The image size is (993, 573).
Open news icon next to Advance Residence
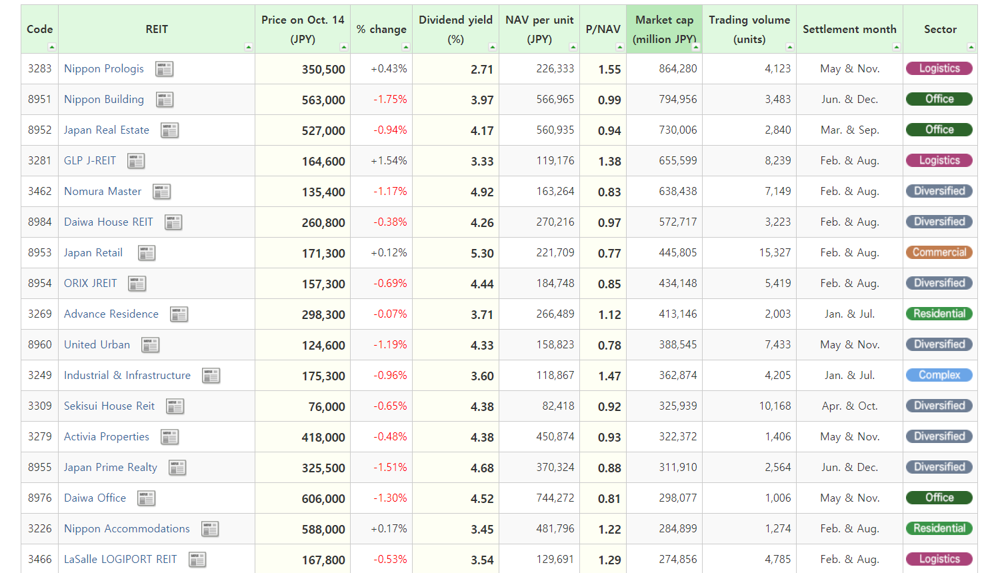(x=179, y=314)
